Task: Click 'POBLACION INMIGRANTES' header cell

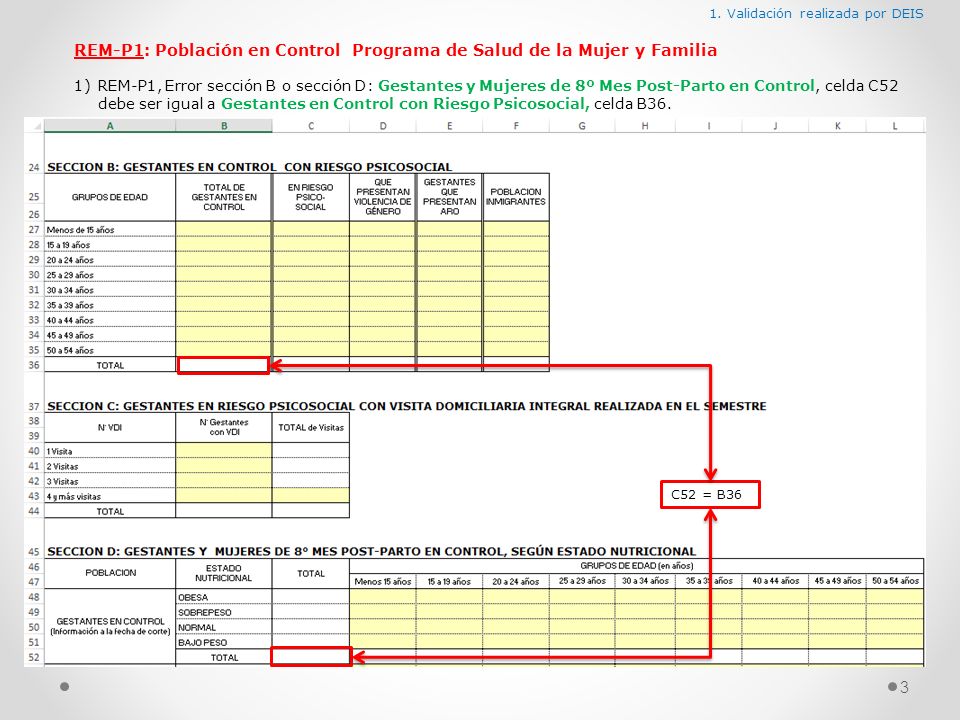Action: click(516, 197)
